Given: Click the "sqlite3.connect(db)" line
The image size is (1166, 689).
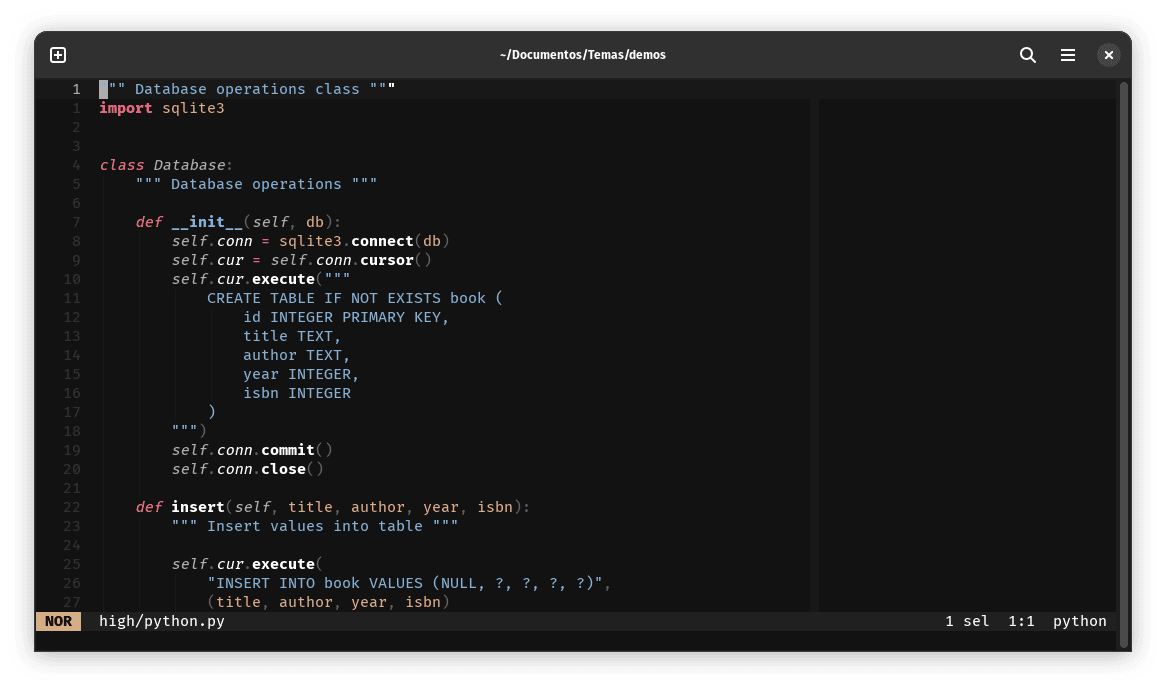Looking at the screenshot, I should tap(310, 242).
